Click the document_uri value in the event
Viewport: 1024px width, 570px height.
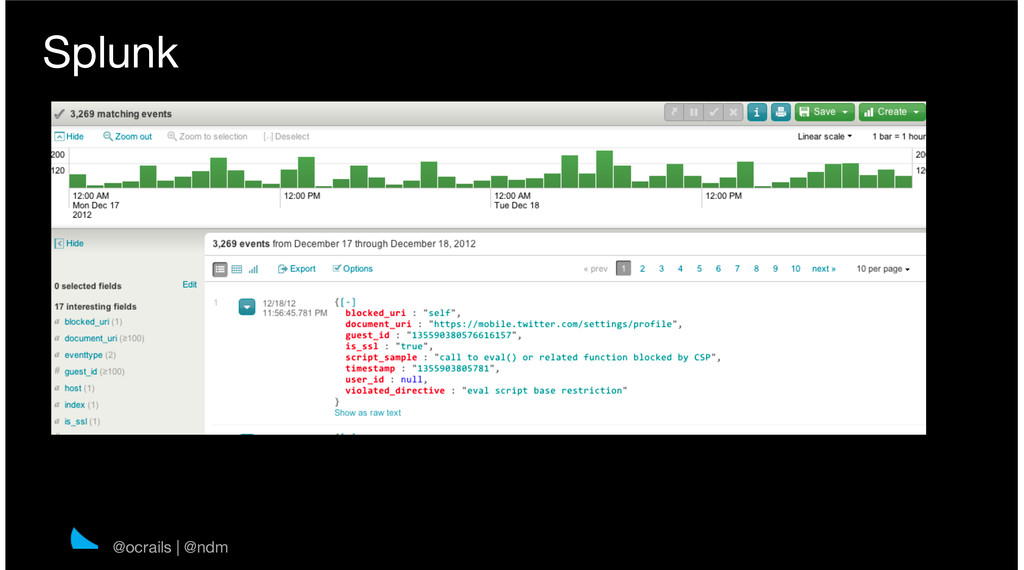tap(553, 325)
